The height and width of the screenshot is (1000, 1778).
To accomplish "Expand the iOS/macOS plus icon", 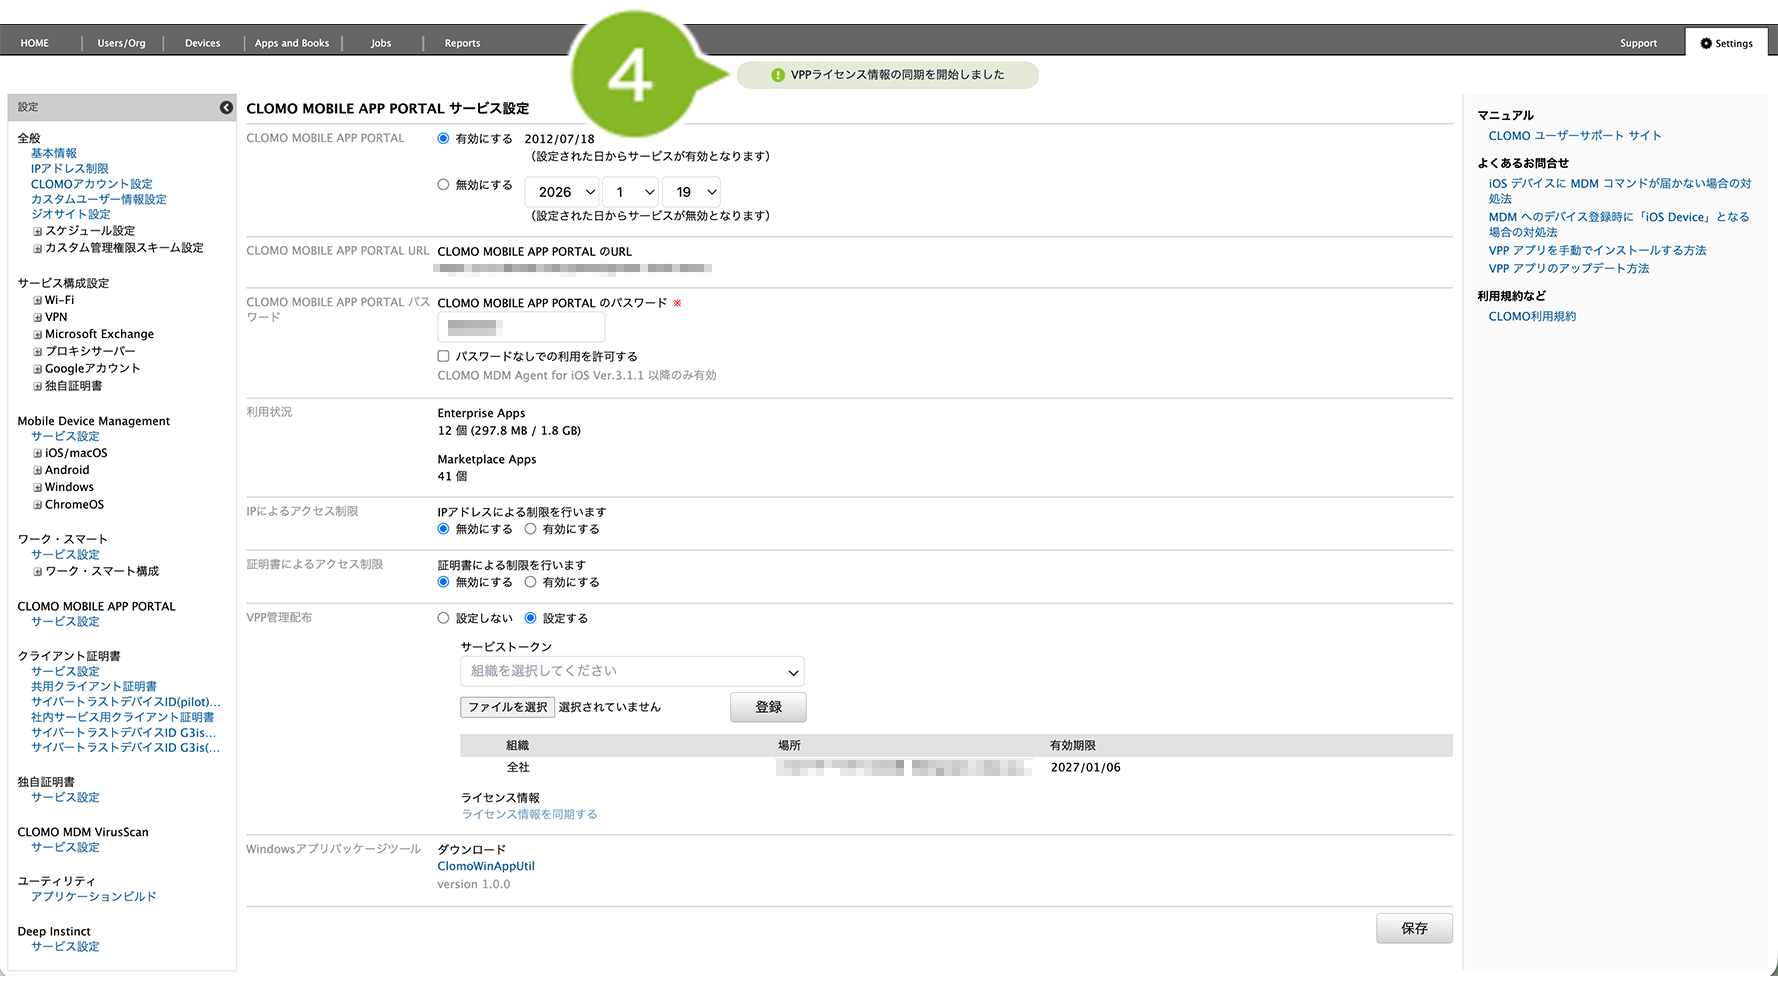I will point(37,453).
